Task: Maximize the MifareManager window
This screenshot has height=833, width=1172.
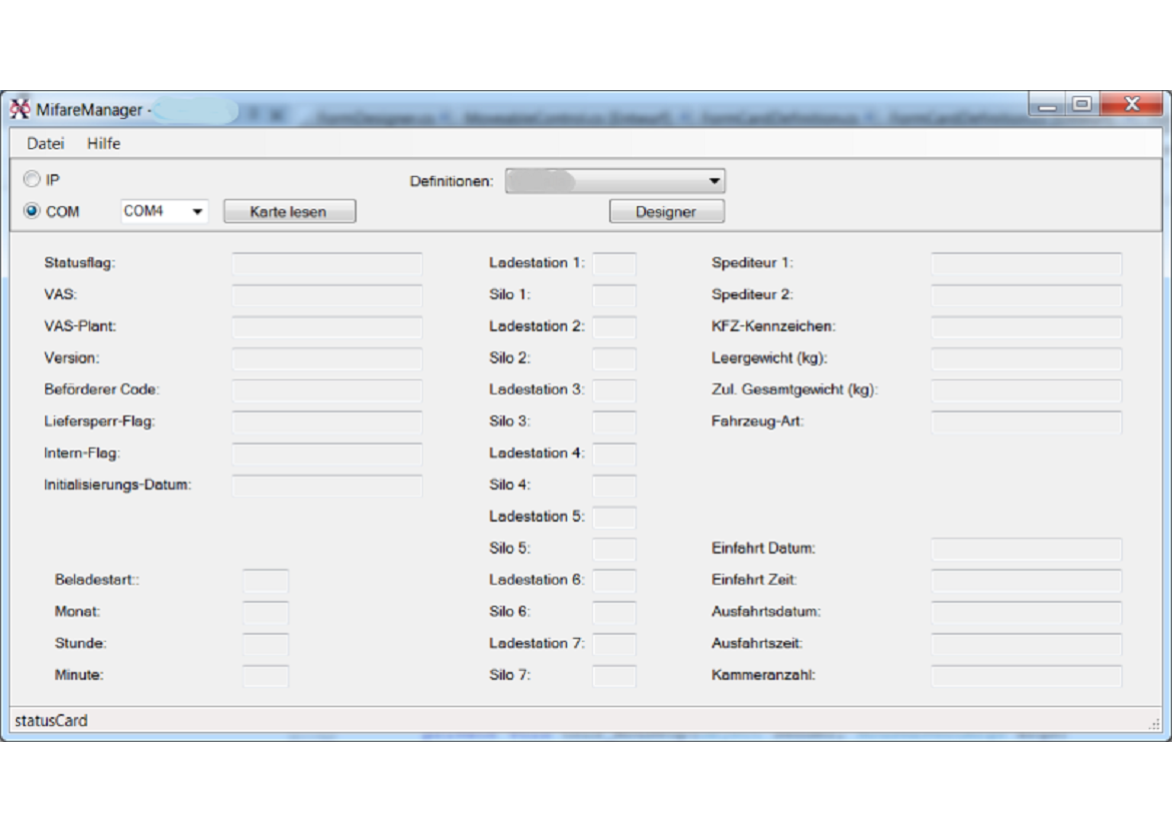Action: coord(1082,104)
